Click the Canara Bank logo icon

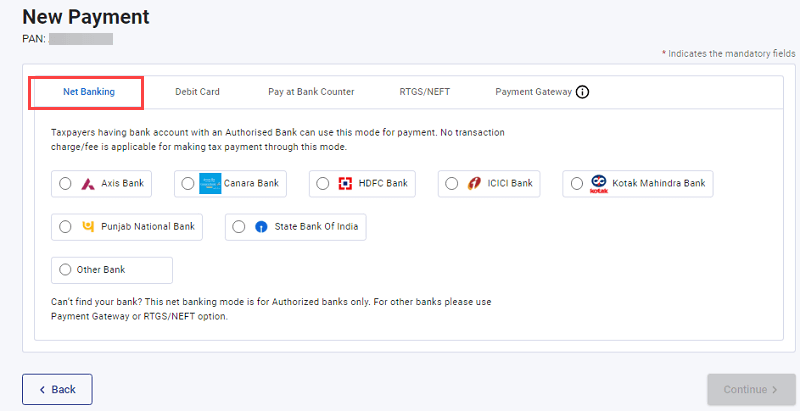click(x=210, y=184)
